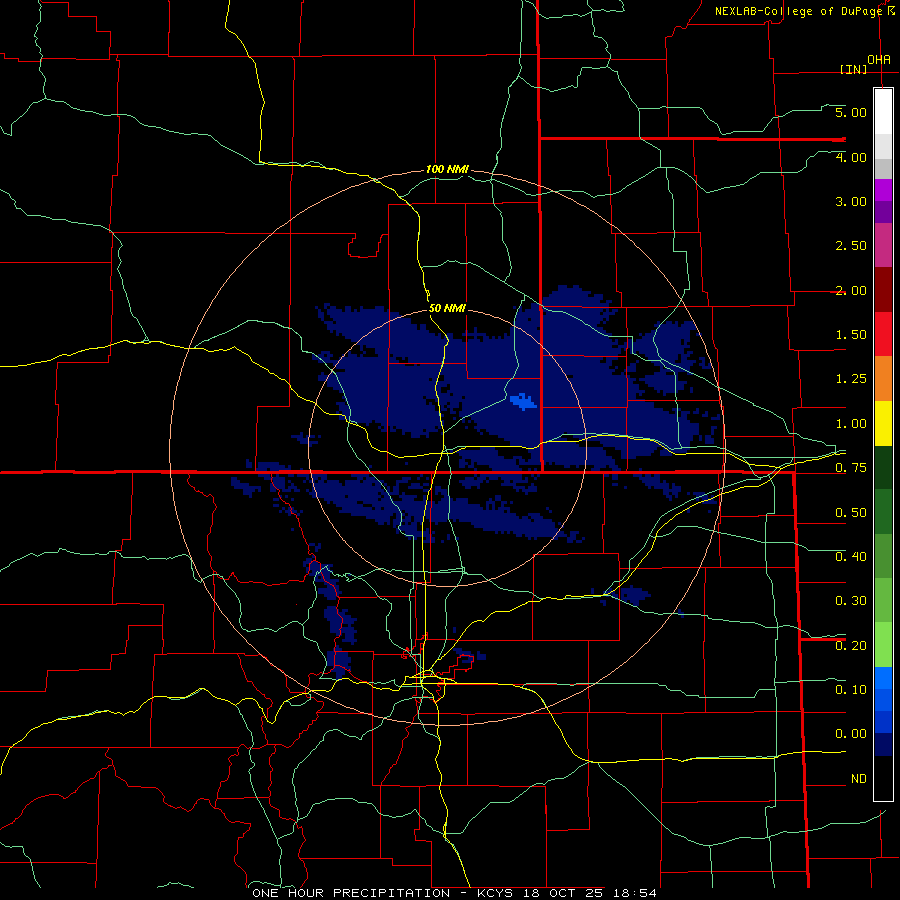
Task: Click the 2.50 legend value
Action: click(x=851, y=246)
